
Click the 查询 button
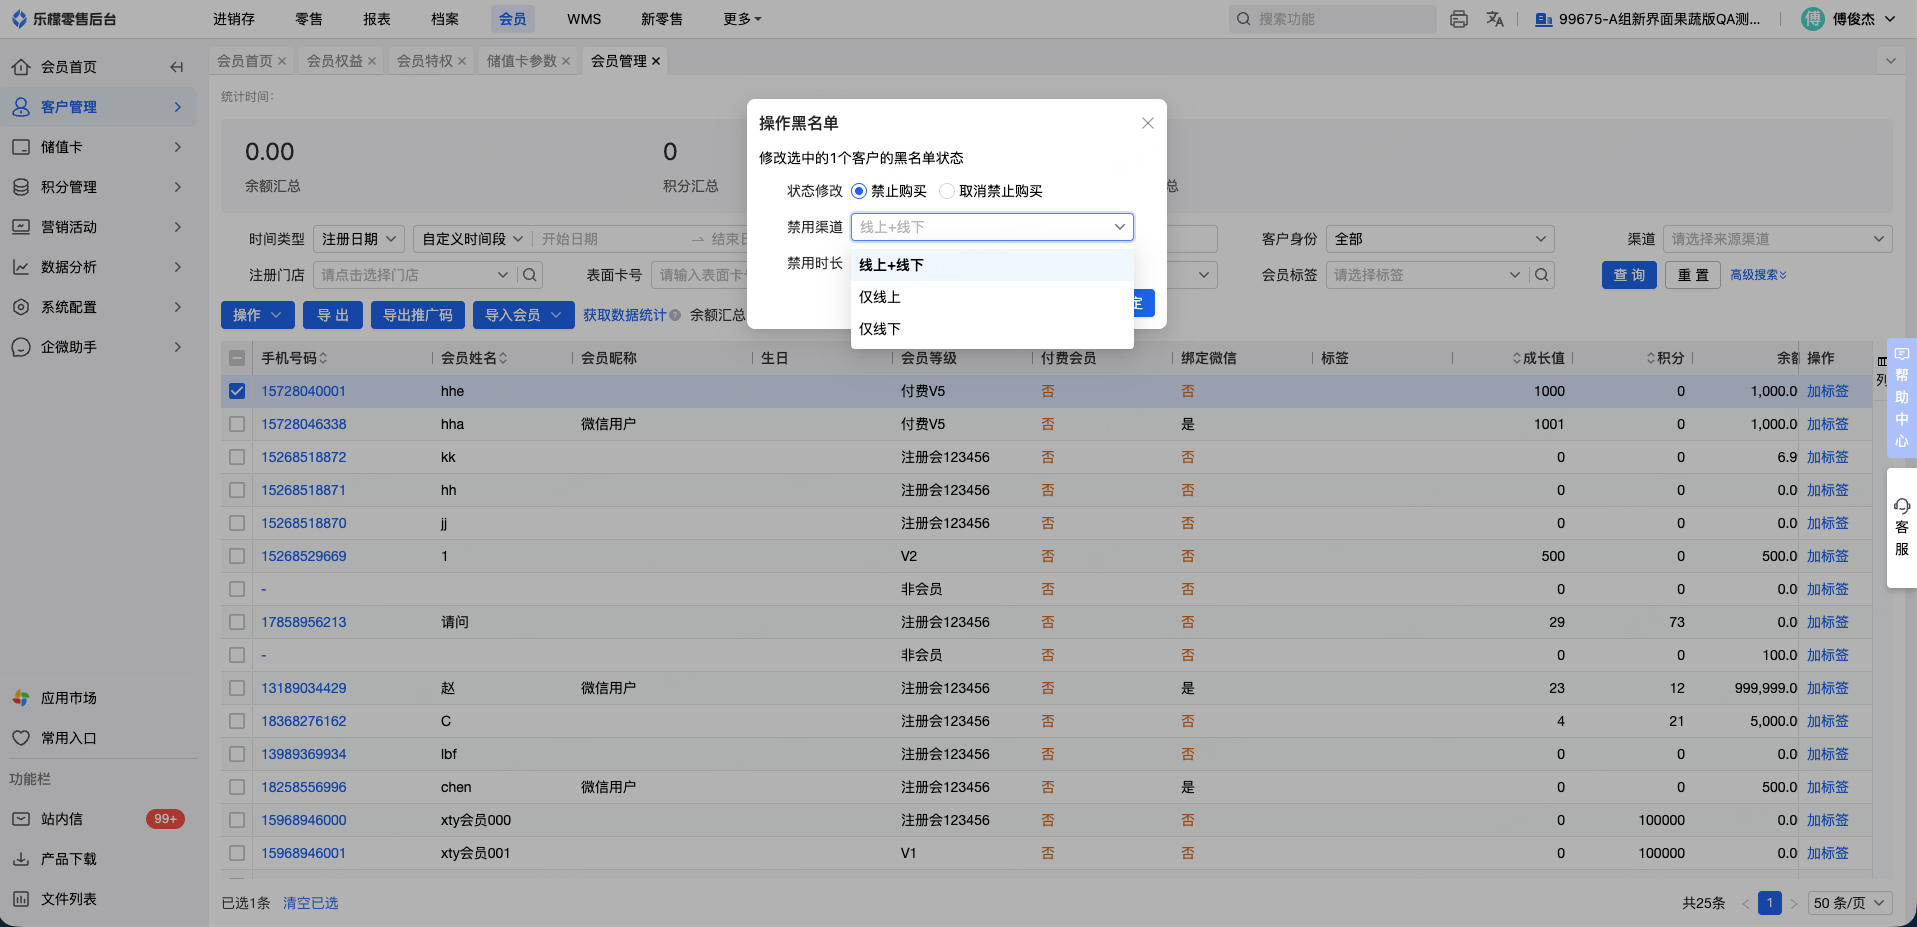[x=1629, y=275]
